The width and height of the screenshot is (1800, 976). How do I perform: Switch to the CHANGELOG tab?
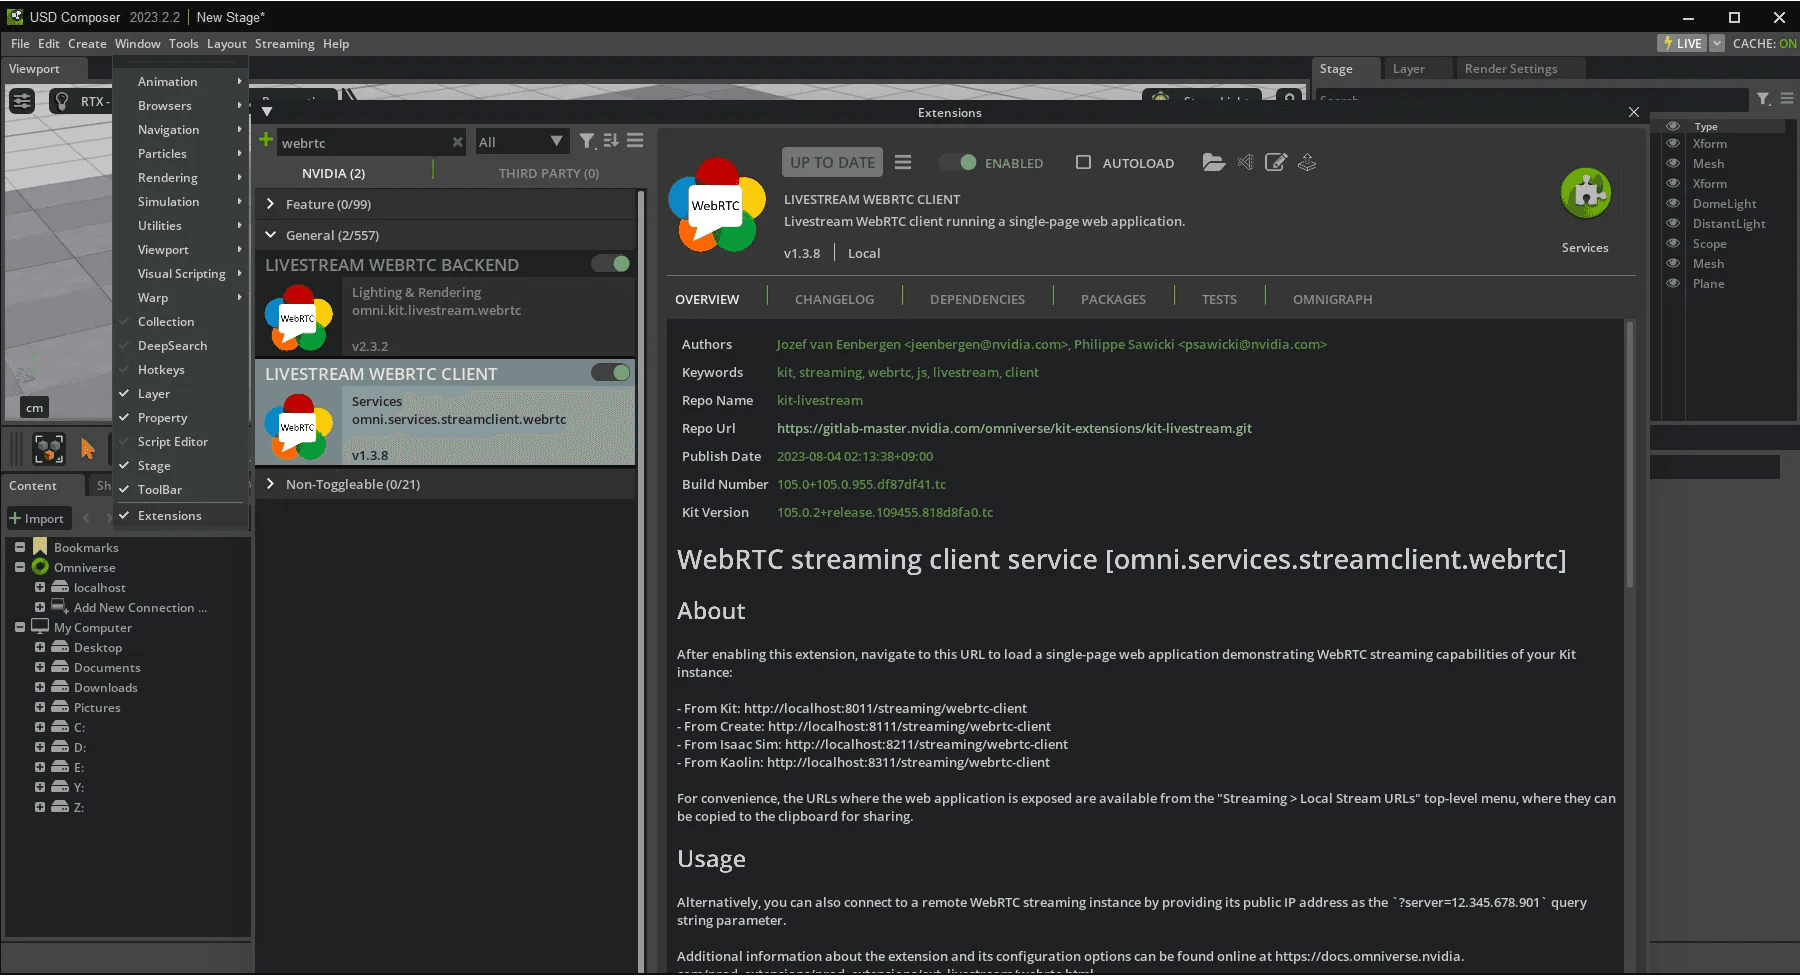[834, 299]
